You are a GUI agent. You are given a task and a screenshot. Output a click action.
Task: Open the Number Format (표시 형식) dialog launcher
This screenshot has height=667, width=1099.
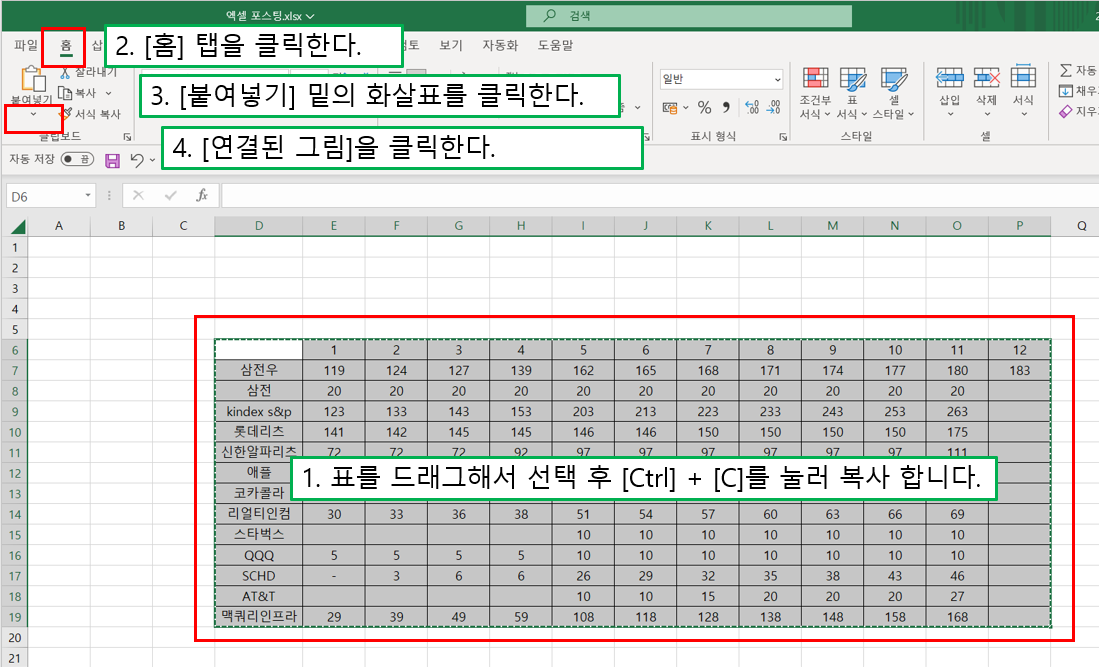[x=782, y=137]
